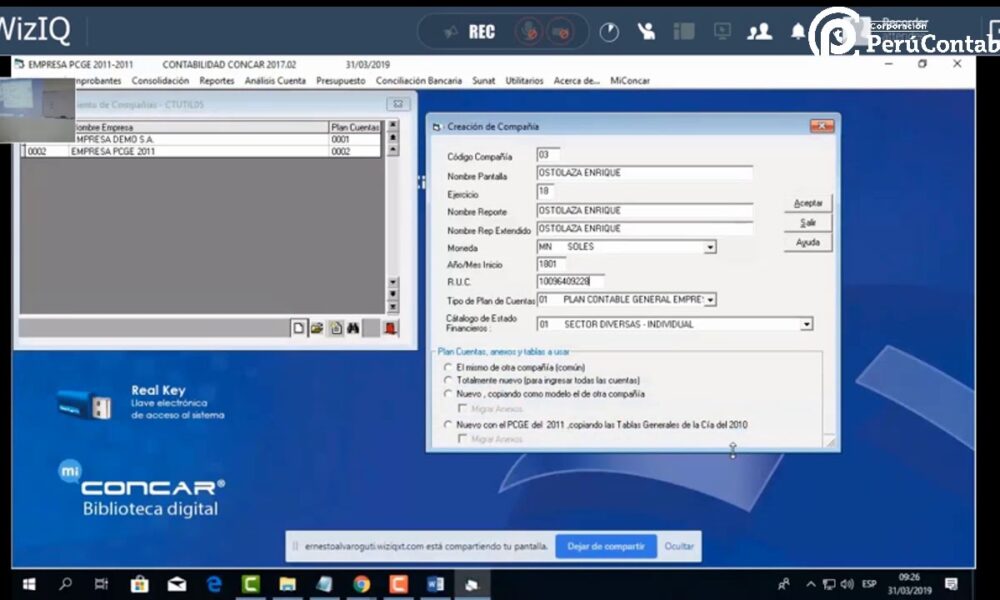Screen dimensions: 1000x600
Task: Open the Catálogo de Estado Financieros dropdown
Action: (806, 324)
